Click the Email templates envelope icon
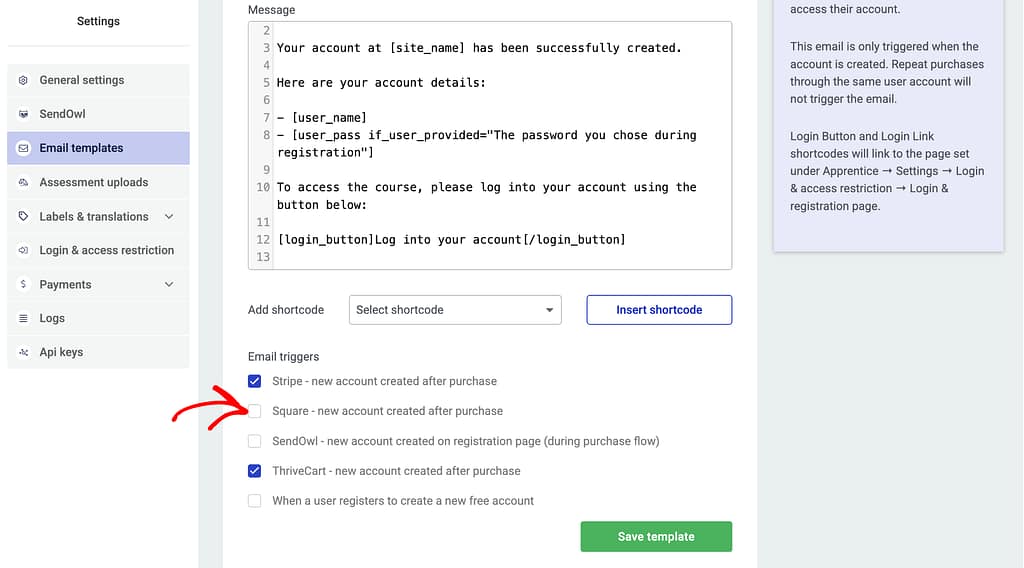Image resolution: width=1024 pixels, height=568 pixels. pos(23,148)
